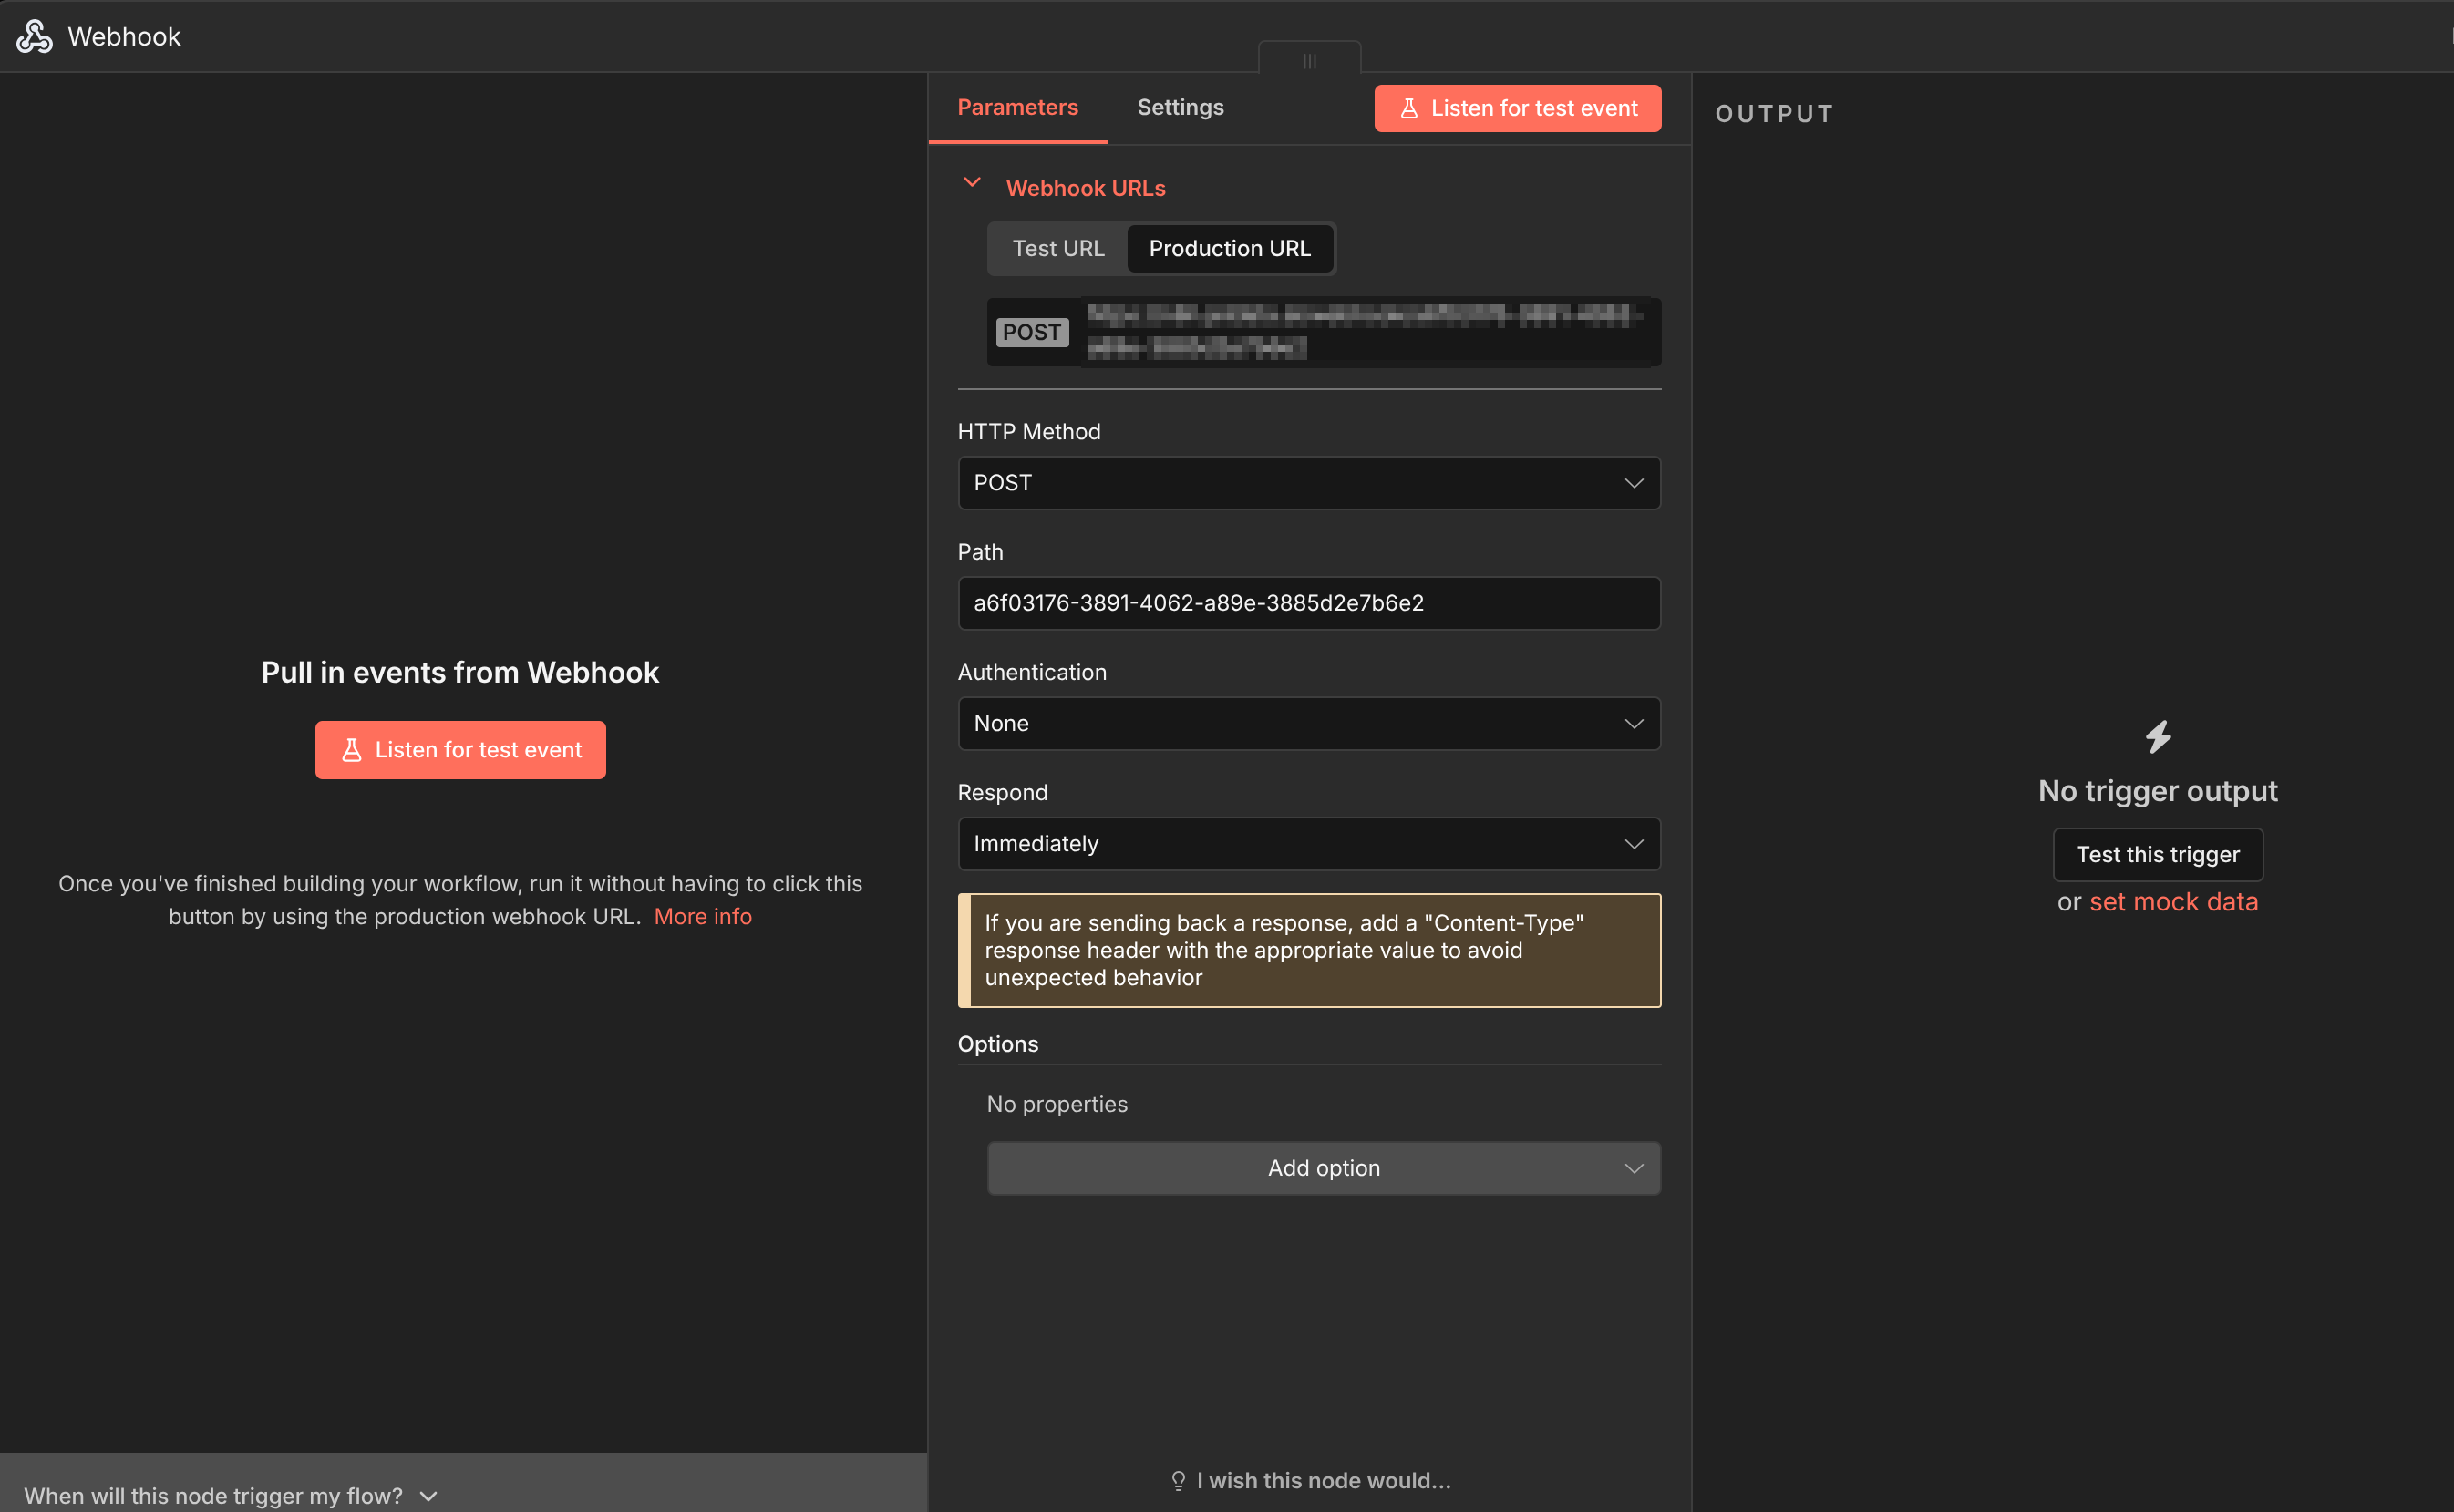Click the flask icon beside center Listen text
The height and width of the screenshot is (1512, 2454).
tap(352, 749)
